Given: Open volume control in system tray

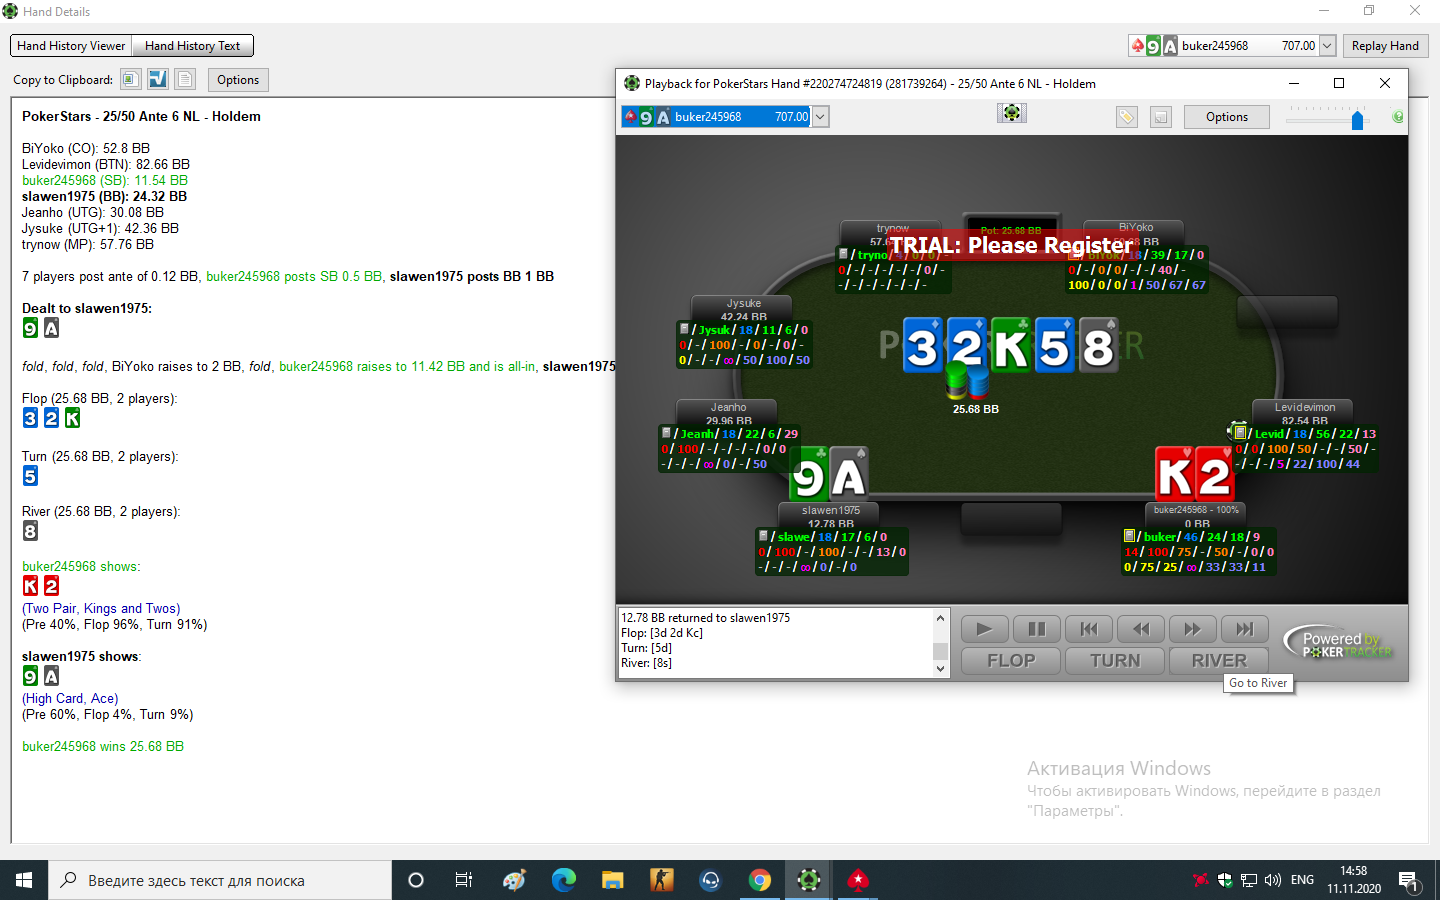Looking at the screenshot, I should [x=1273, y=880].
